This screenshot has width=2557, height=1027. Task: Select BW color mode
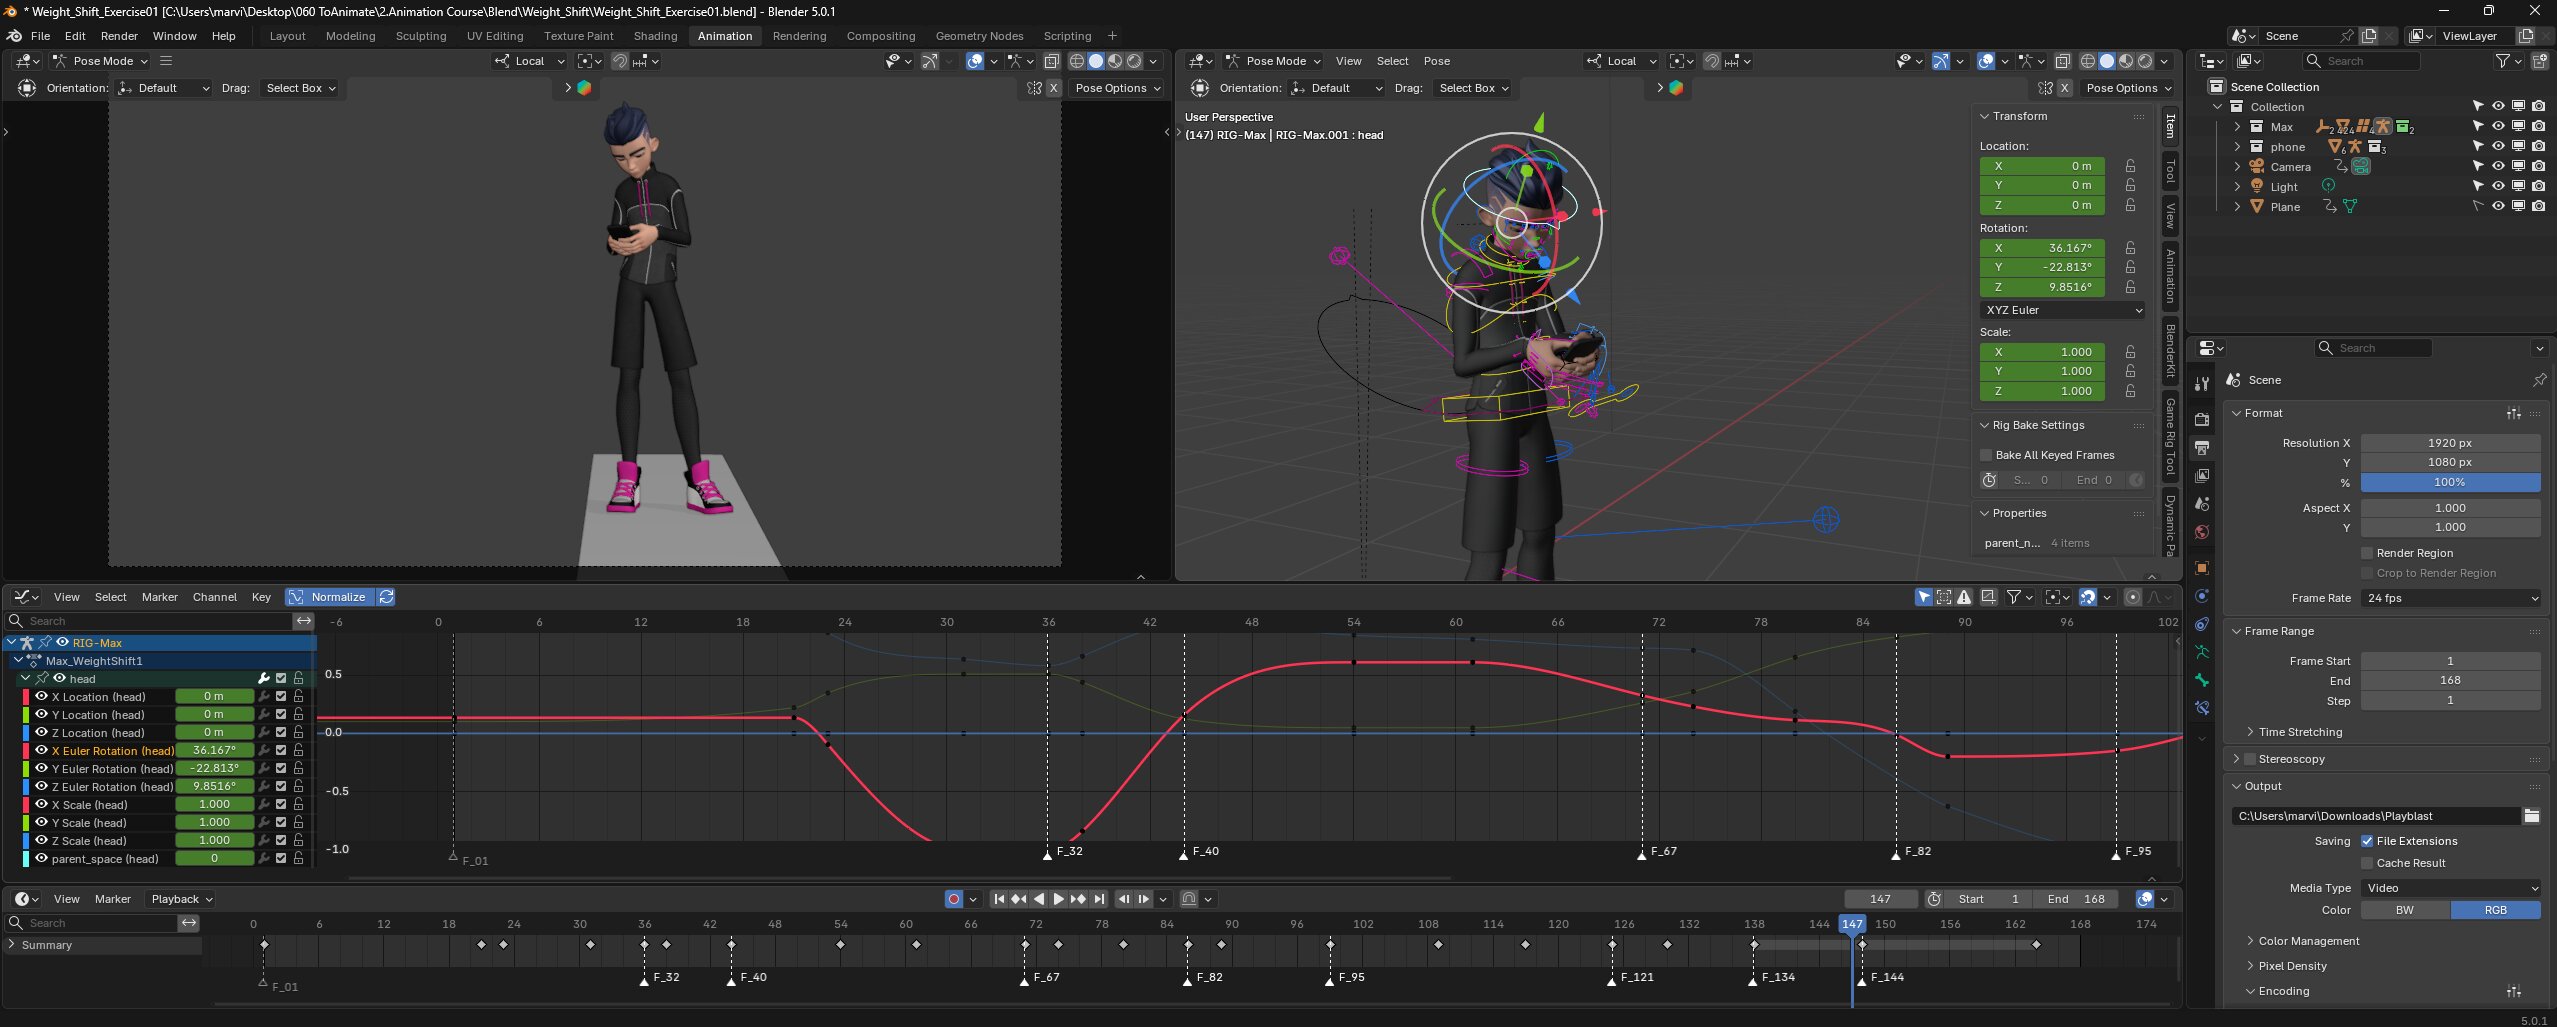(x=2404, y=910)
